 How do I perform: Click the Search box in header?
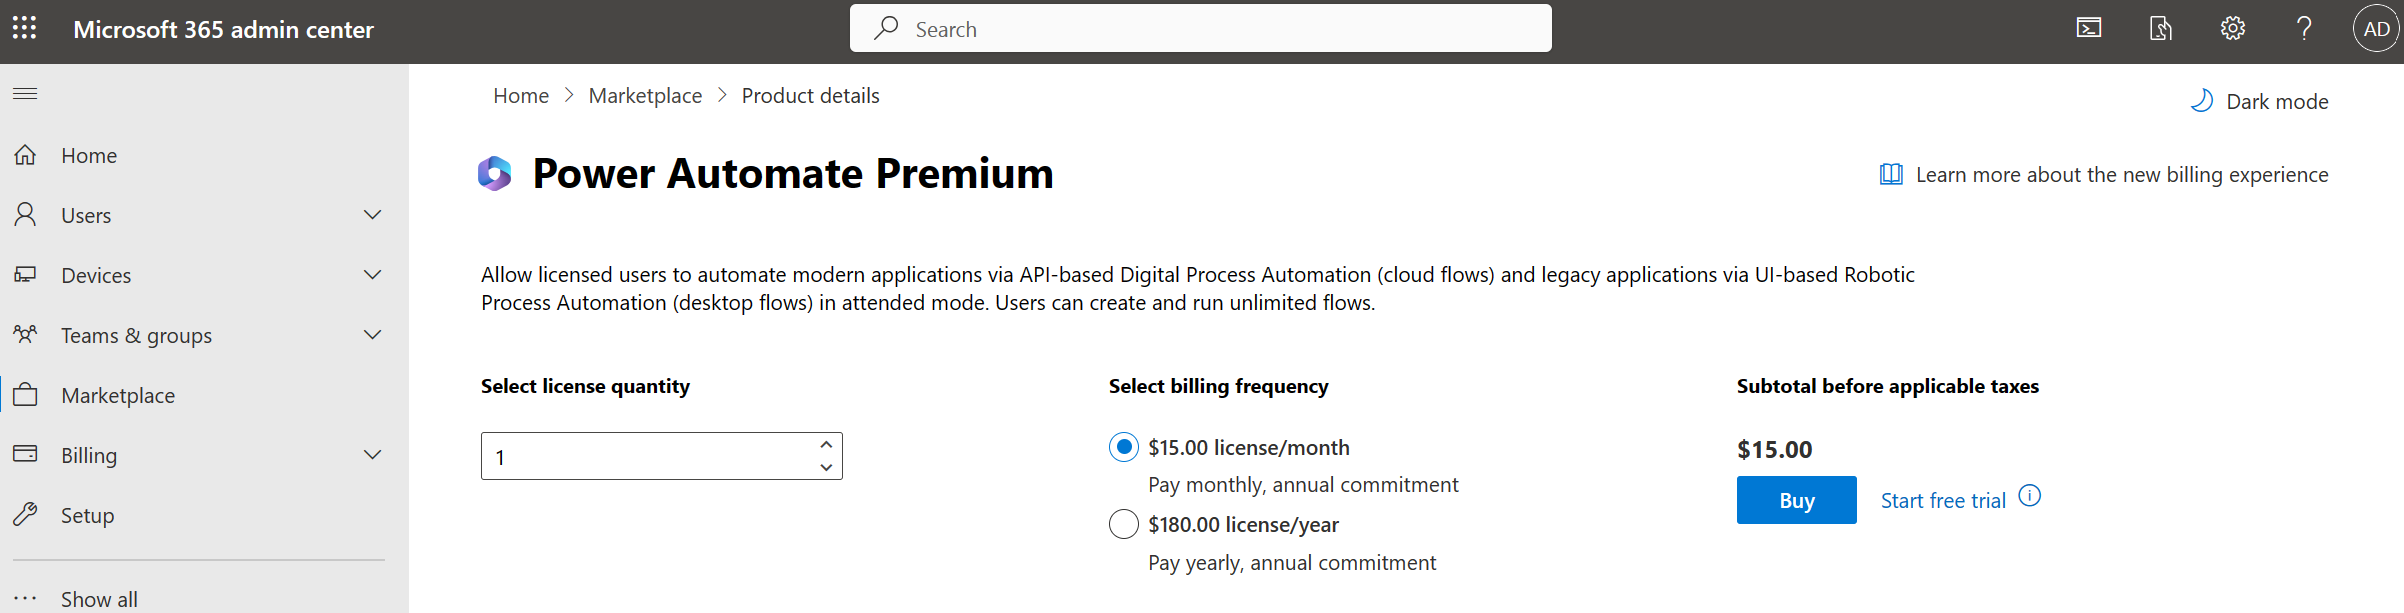1200,28
